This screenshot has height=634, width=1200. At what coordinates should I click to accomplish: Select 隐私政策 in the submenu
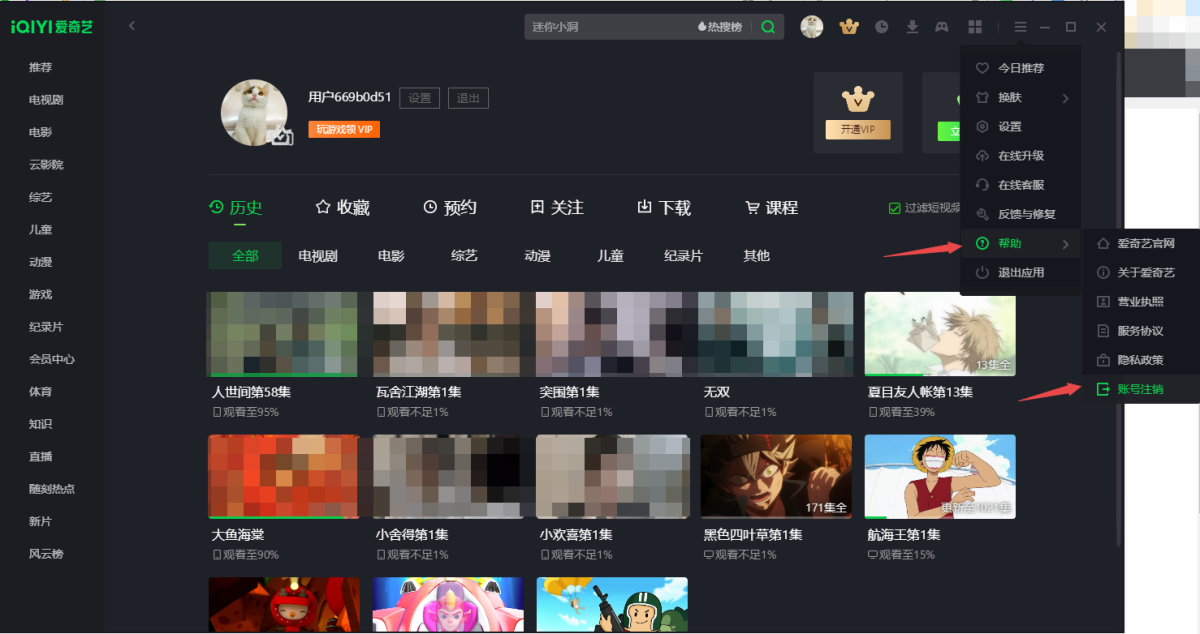coord(1141,359)
